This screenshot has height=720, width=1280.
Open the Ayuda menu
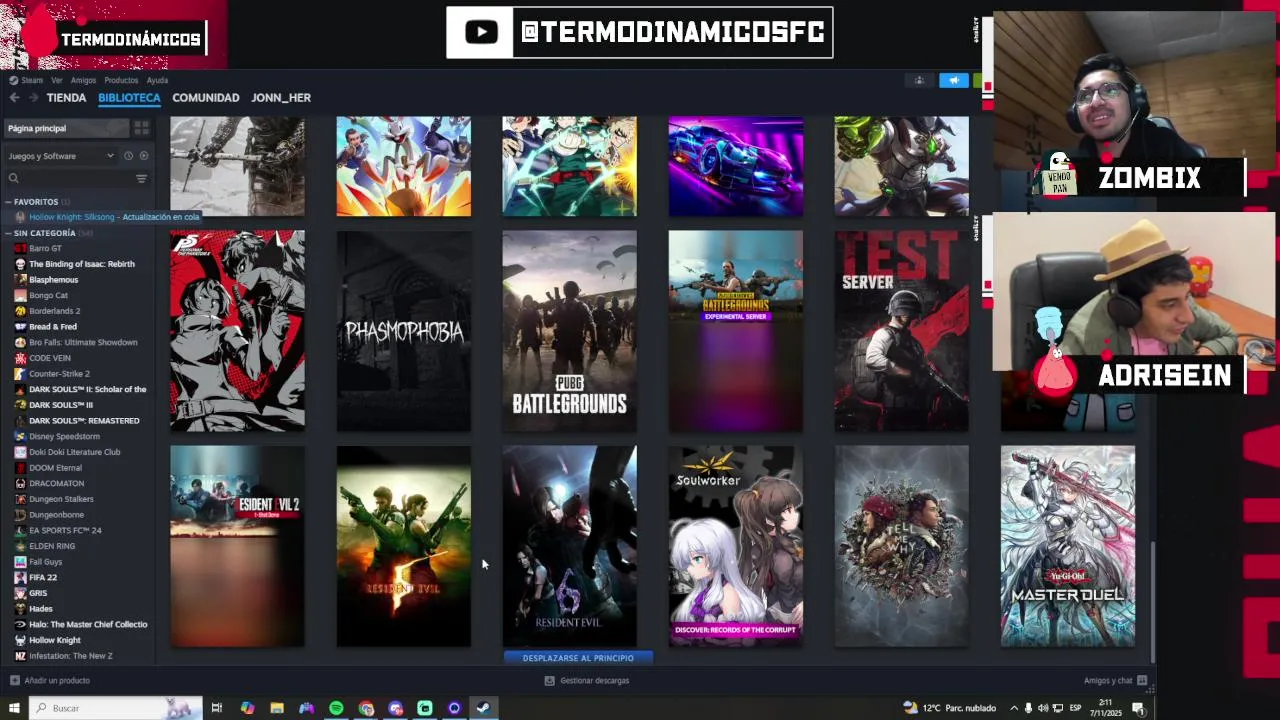coord(157,80)
